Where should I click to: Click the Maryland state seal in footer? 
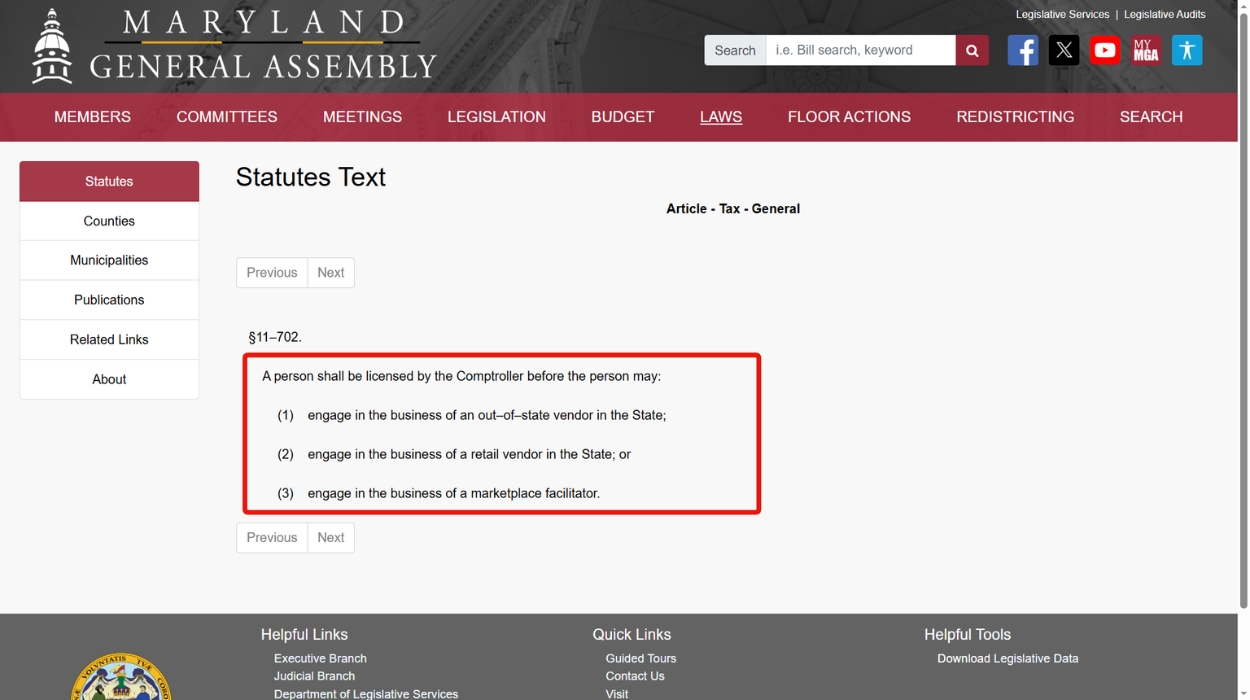pos(121,677)
